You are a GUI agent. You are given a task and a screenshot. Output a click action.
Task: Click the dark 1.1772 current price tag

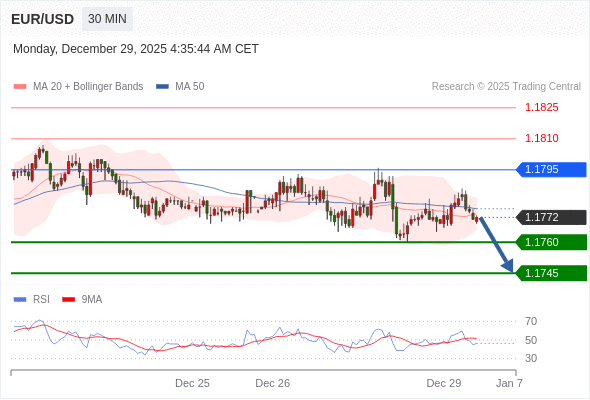(x=551, y=217)
